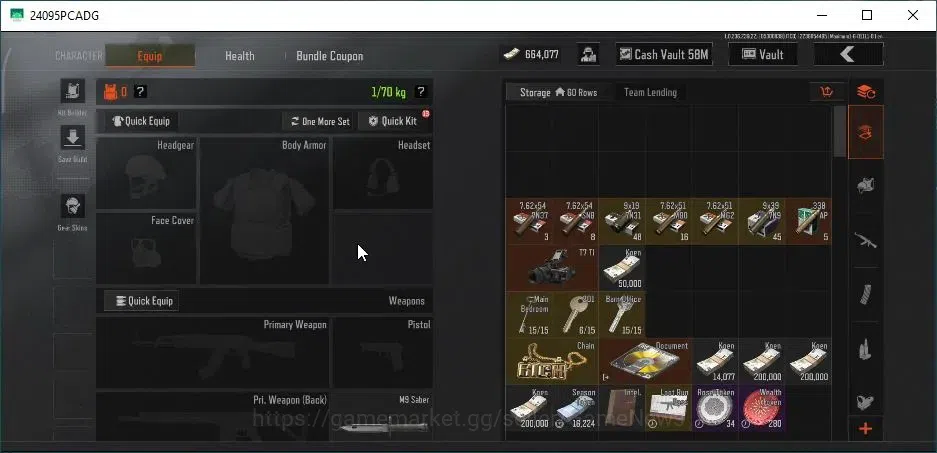Select the 9x39 7N9 ammo stack

(761, 221)
